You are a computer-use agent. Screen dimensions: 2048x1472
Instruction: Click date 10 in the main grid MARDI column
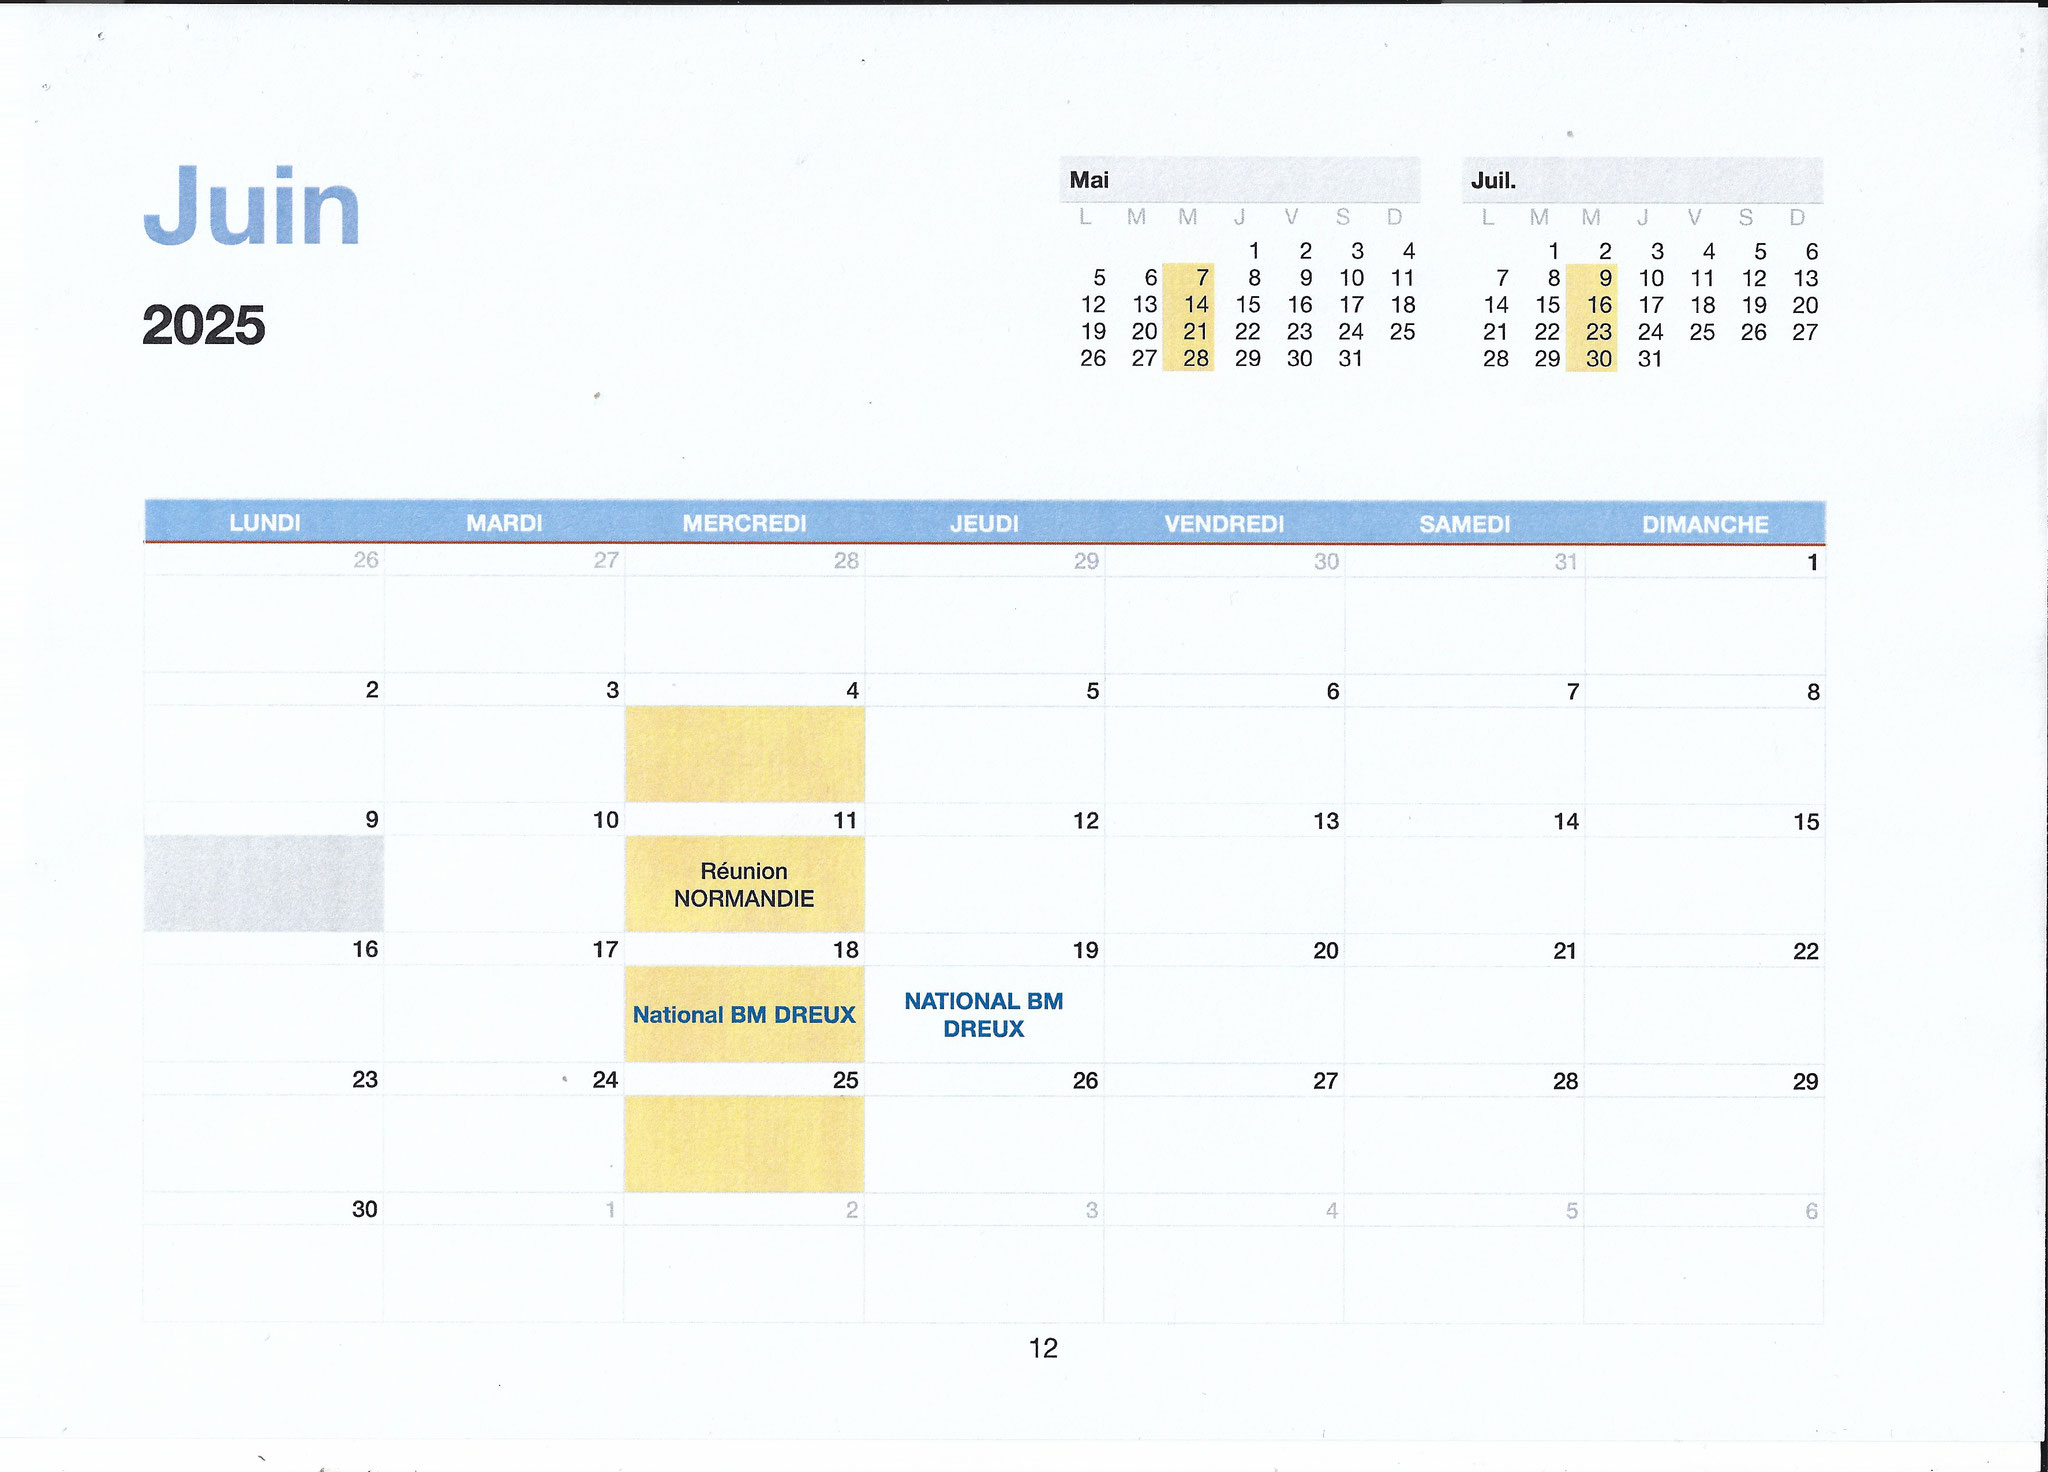606,820
